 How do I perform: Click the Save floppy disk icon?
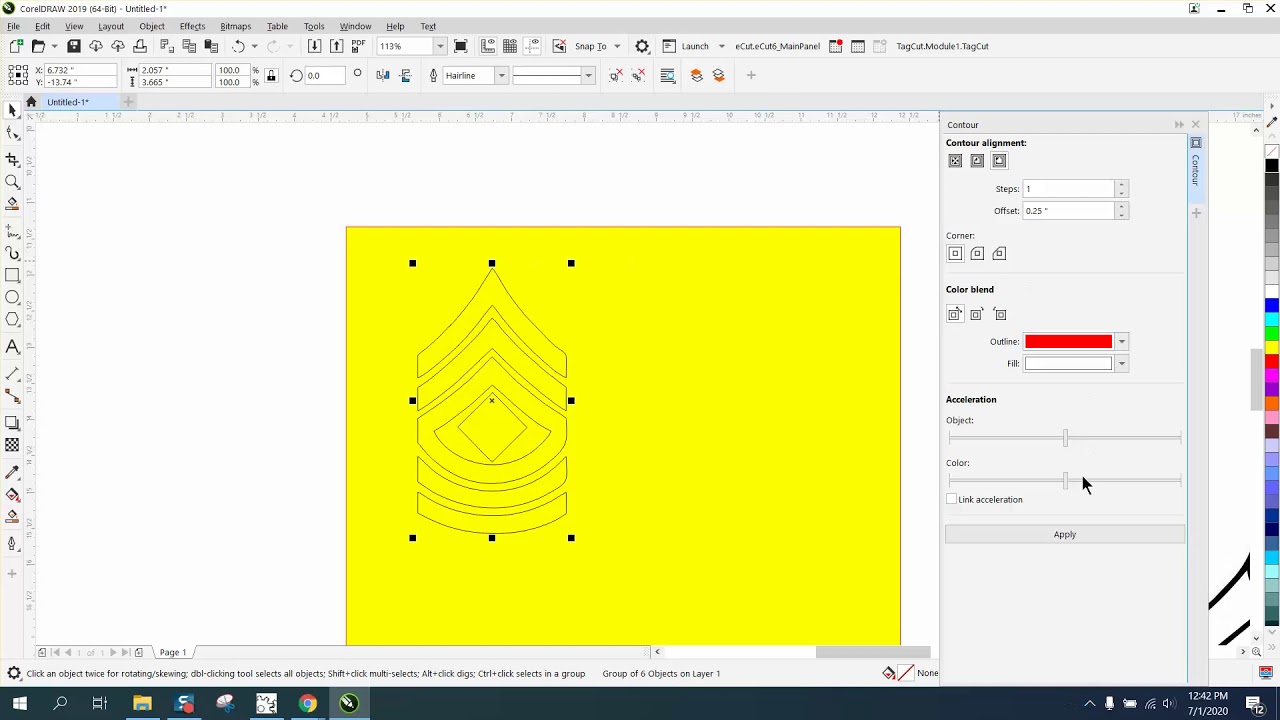click(x=74, y=46)
